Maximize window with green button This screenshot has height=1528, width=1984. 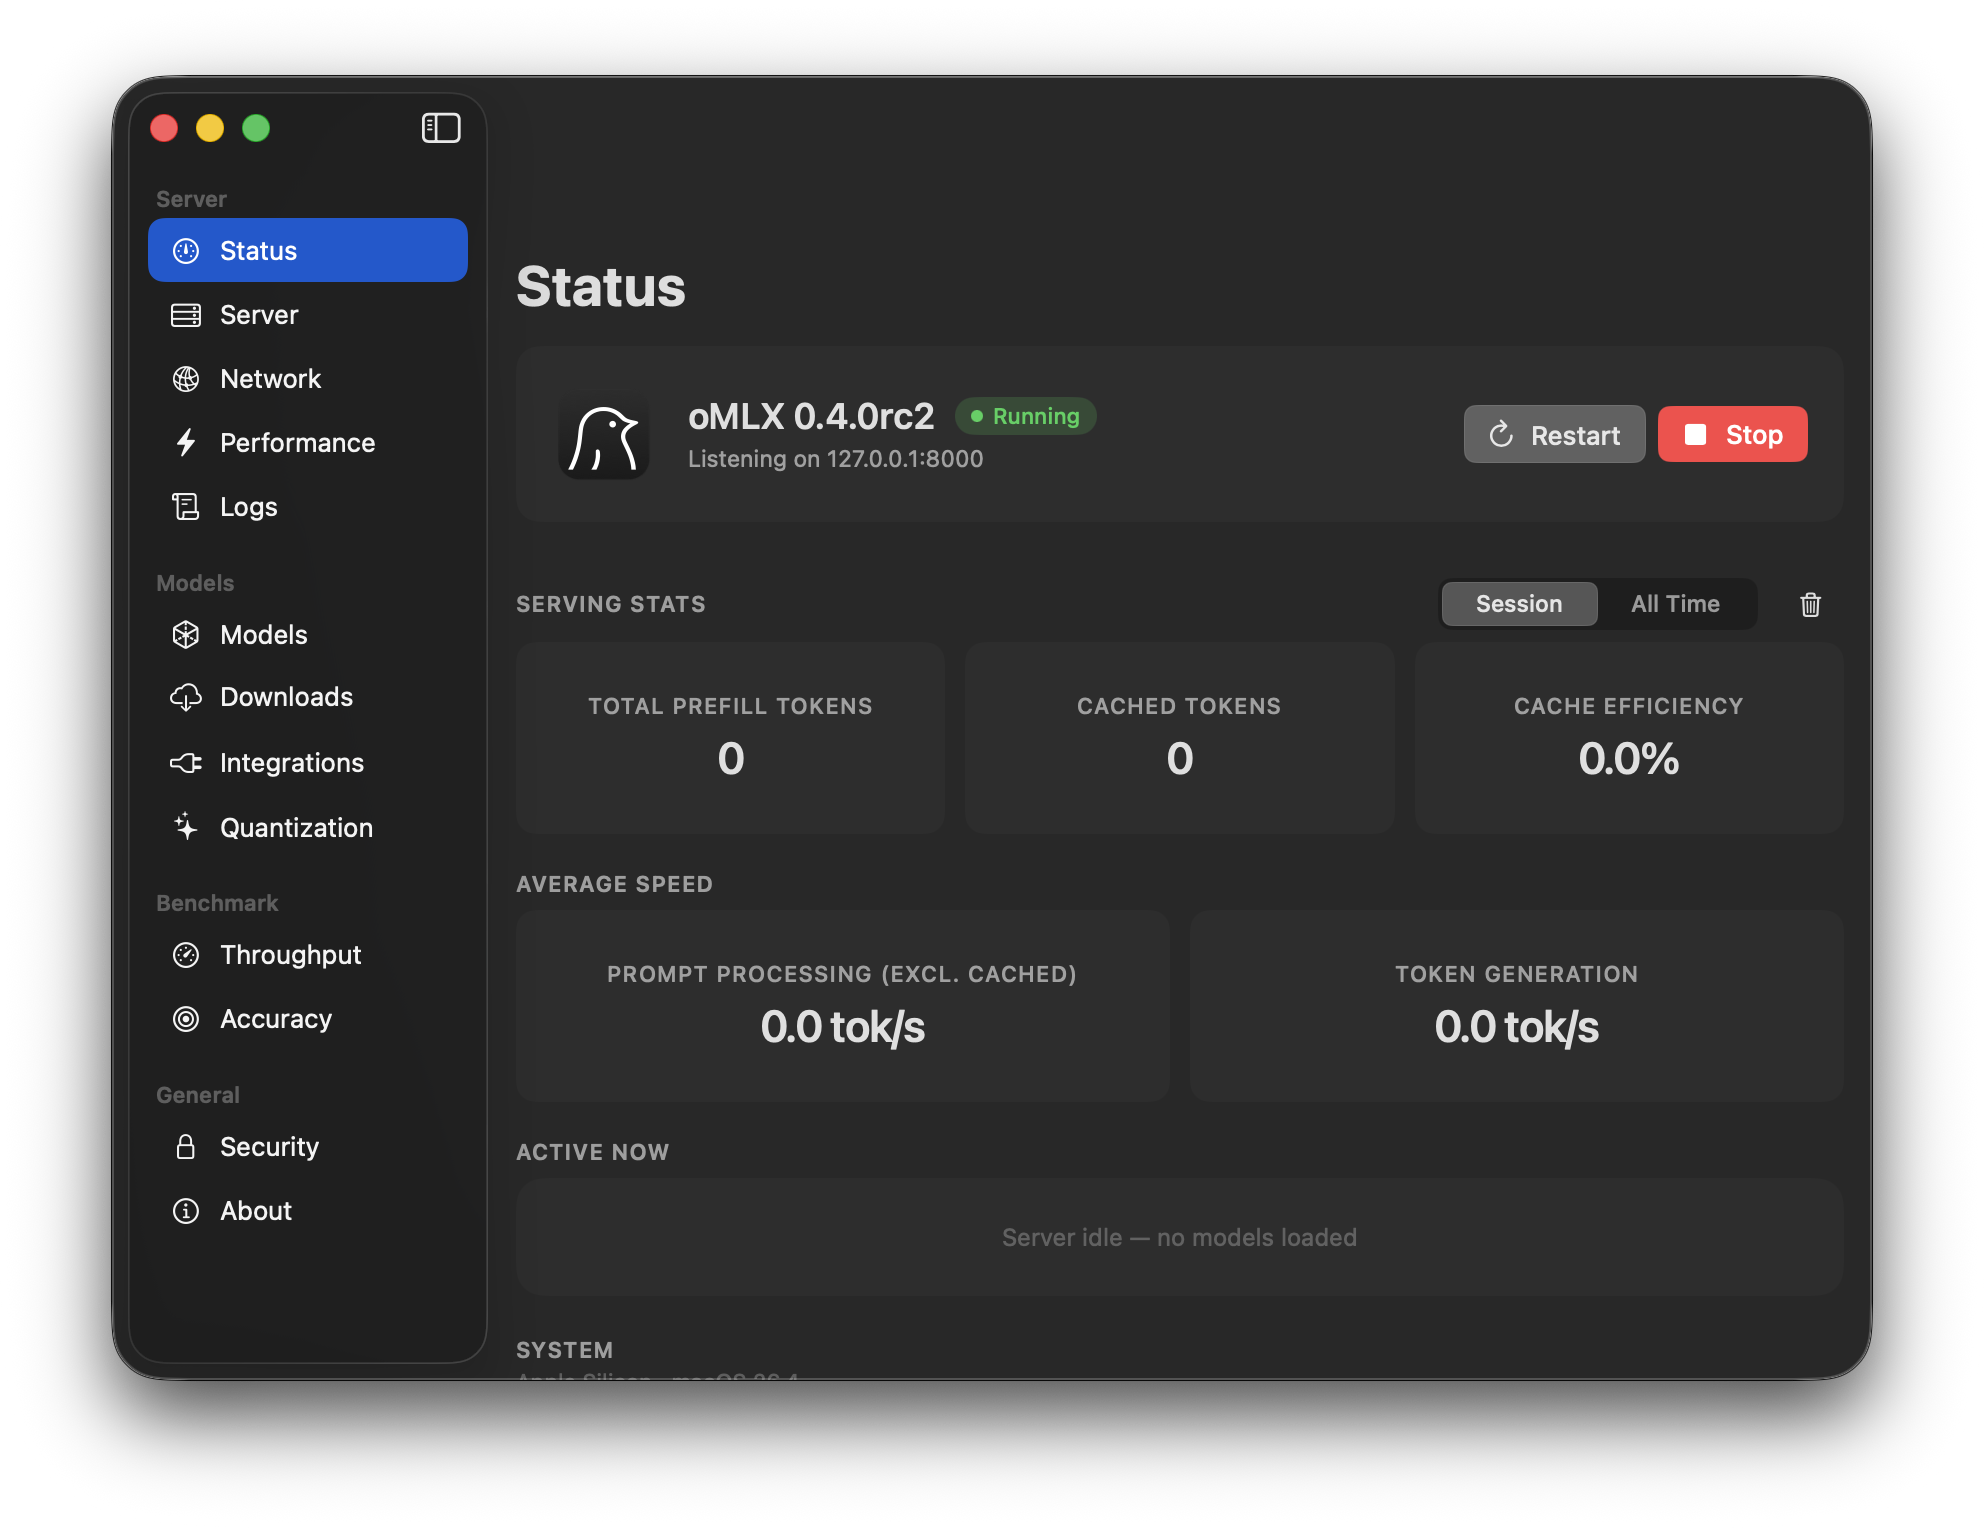tap(256, 128)
